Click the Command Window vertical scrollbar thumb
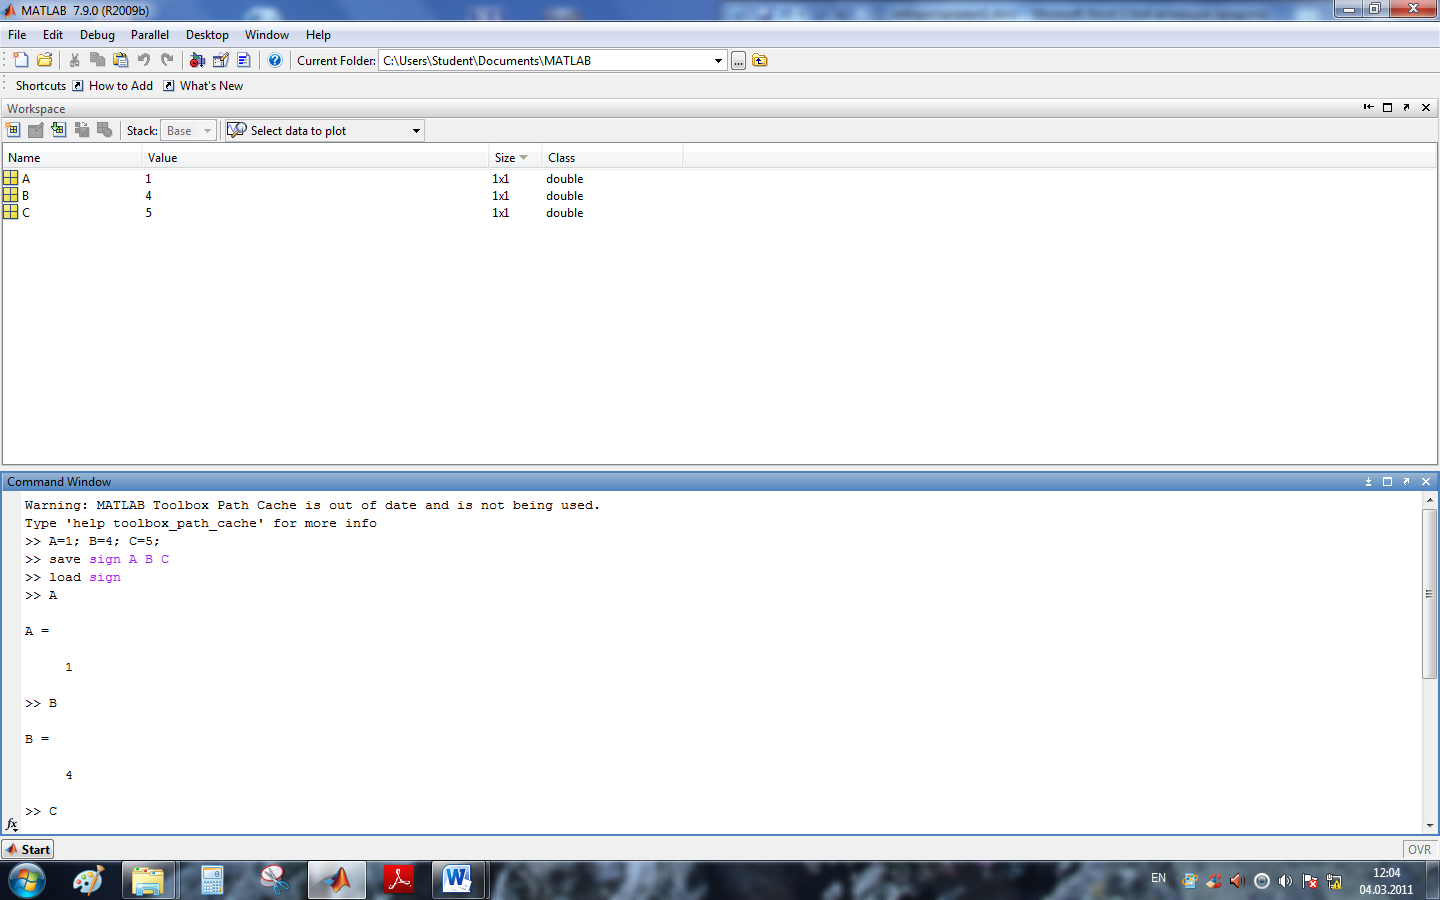The image size is (1440, 900). coord(1429,593)
